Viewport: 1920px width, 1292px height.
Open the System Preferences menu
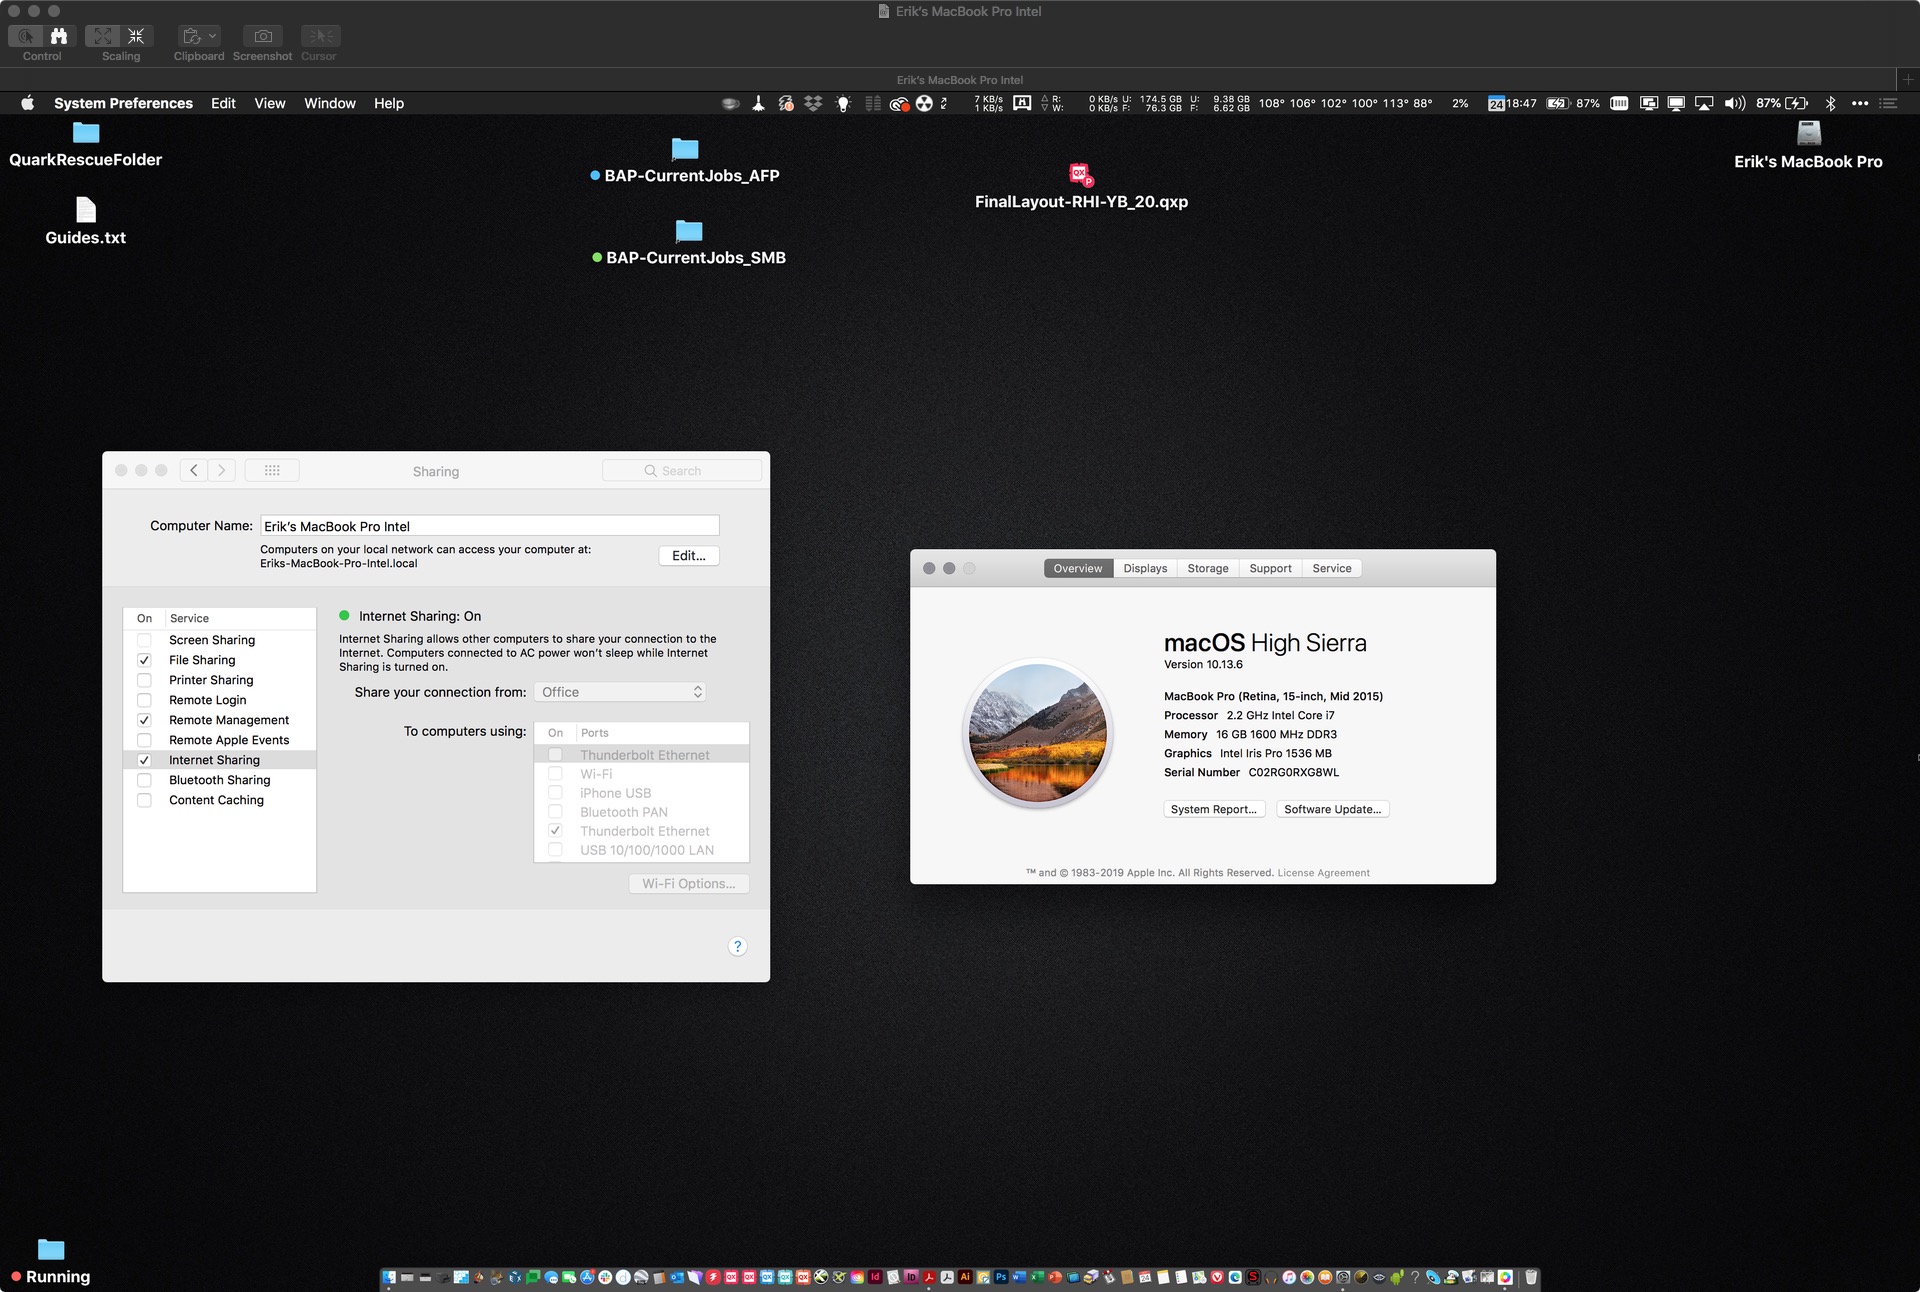pyautogui.click(x=123, y=103)
